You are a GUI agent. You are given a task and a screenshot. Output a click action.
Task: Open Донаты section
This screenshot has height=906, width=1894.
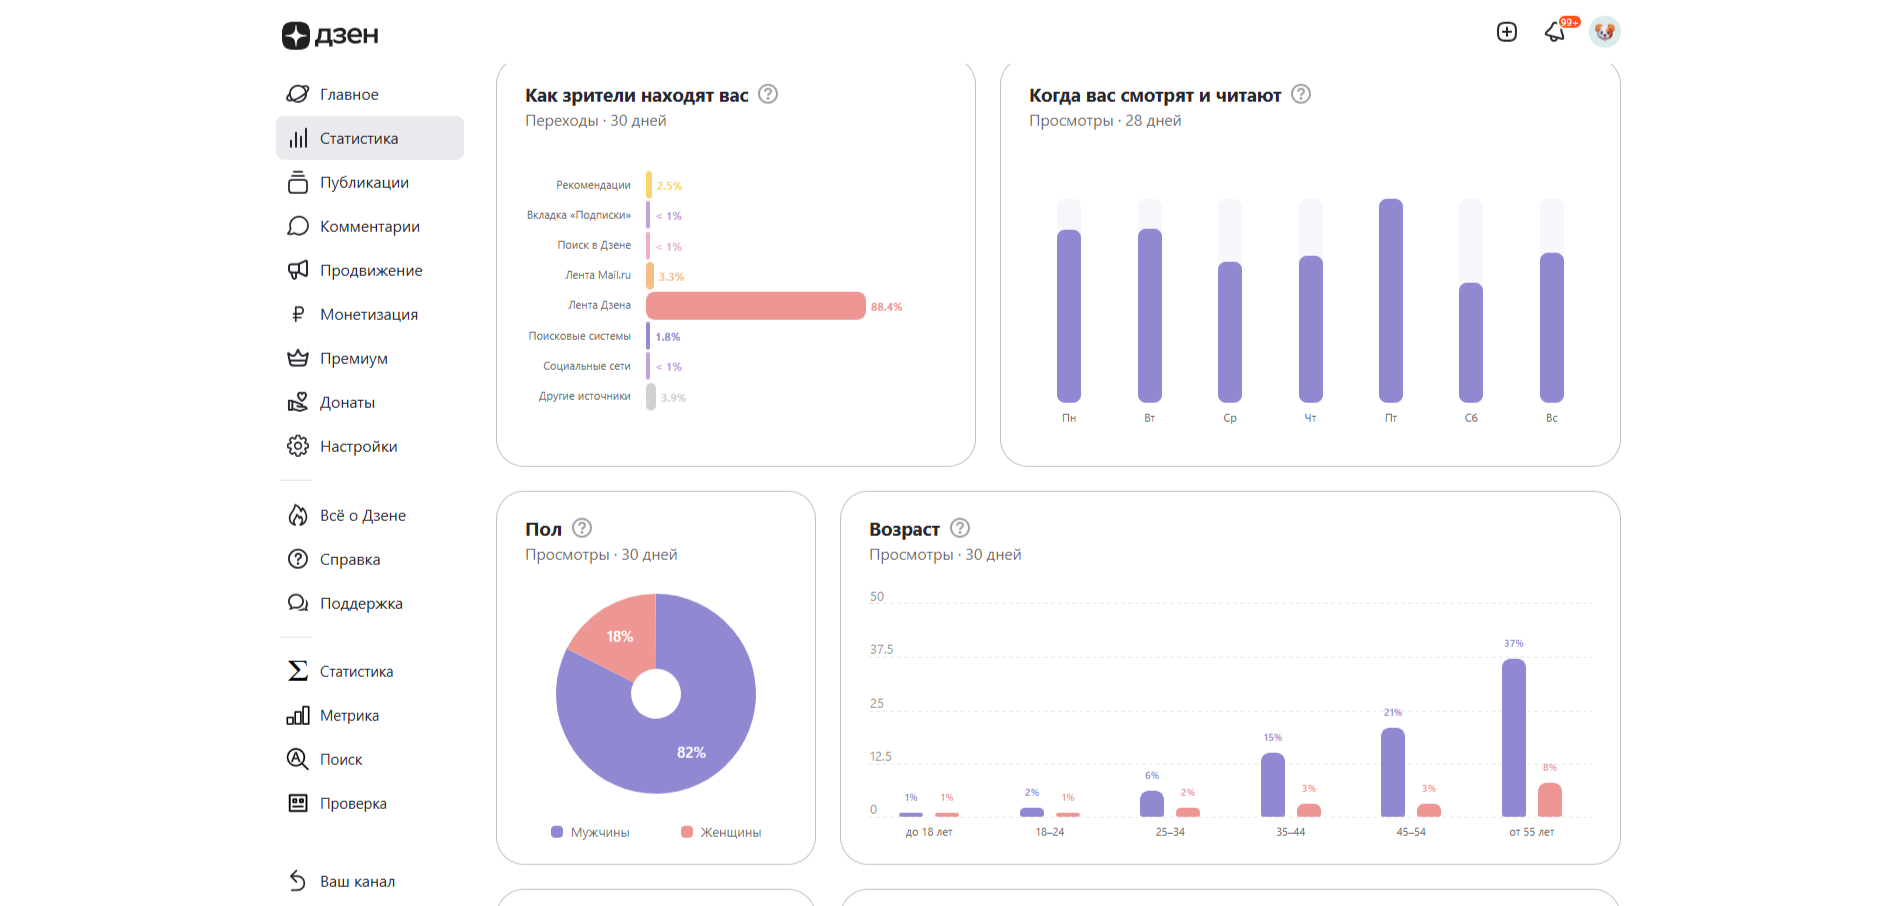pyautogui.click(x=370, y=402)
